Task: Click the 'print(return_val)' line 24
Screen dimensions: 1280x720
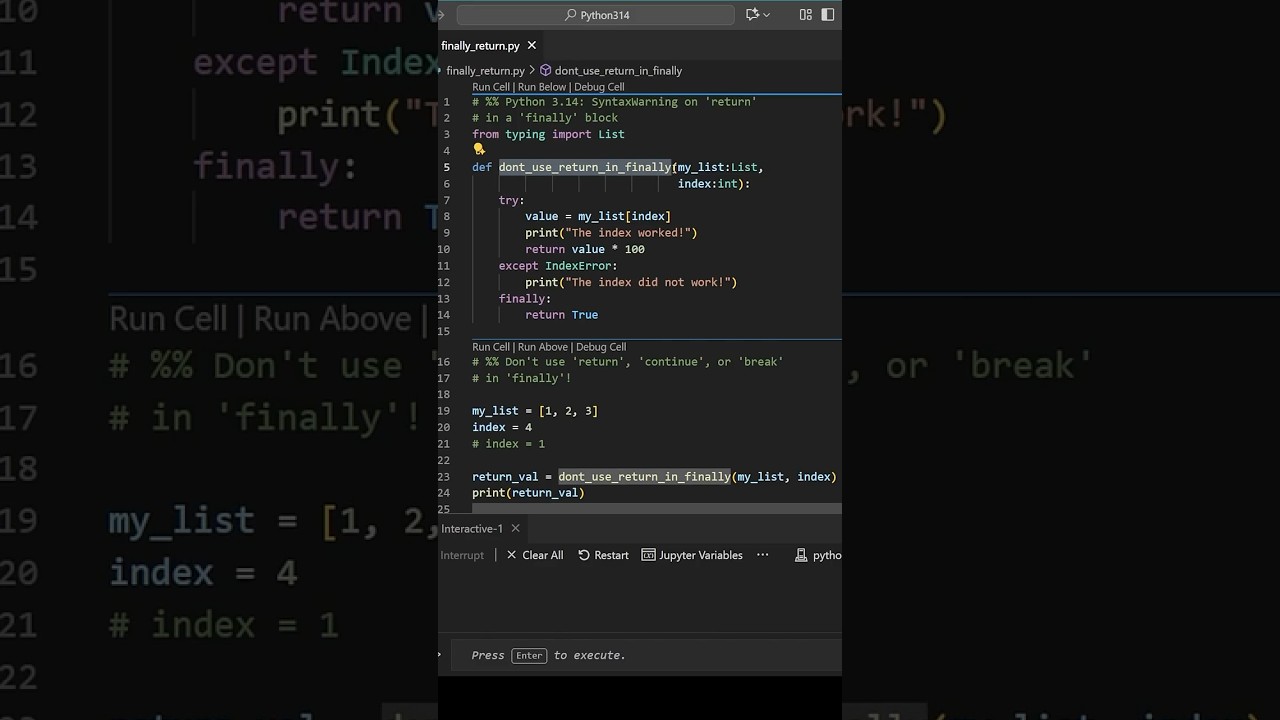Action: (x=528, y=493)
